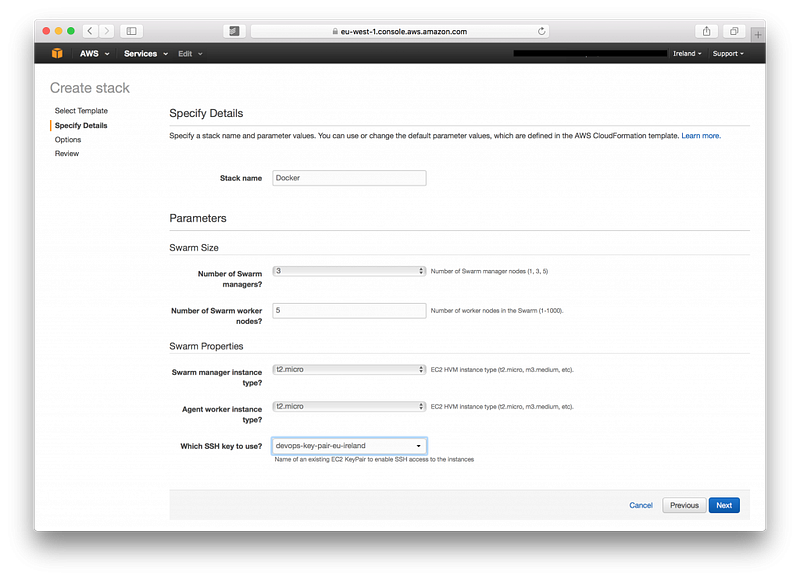Go to Options step
This screenshot has height=580, width=800.
click(x=68, y=140)
